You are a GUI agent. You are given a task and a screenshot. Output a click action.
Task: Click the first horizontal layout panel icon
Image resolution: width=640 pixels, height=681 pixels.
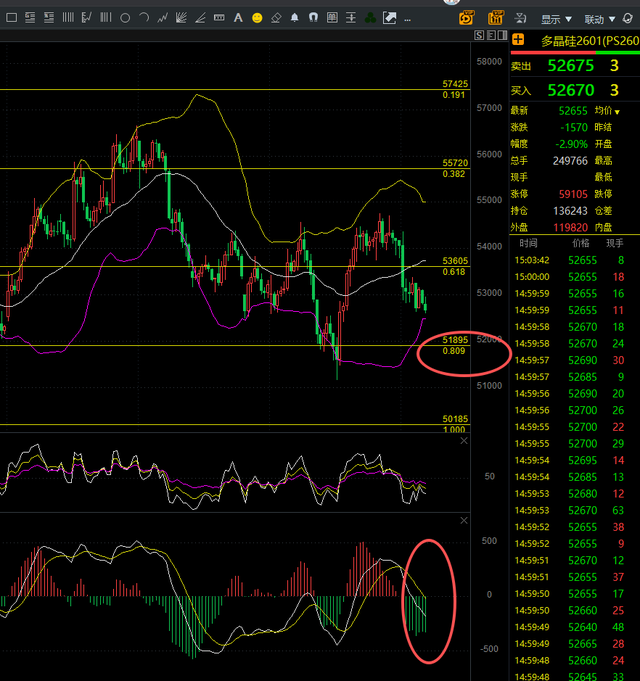[x=30, y=18]
